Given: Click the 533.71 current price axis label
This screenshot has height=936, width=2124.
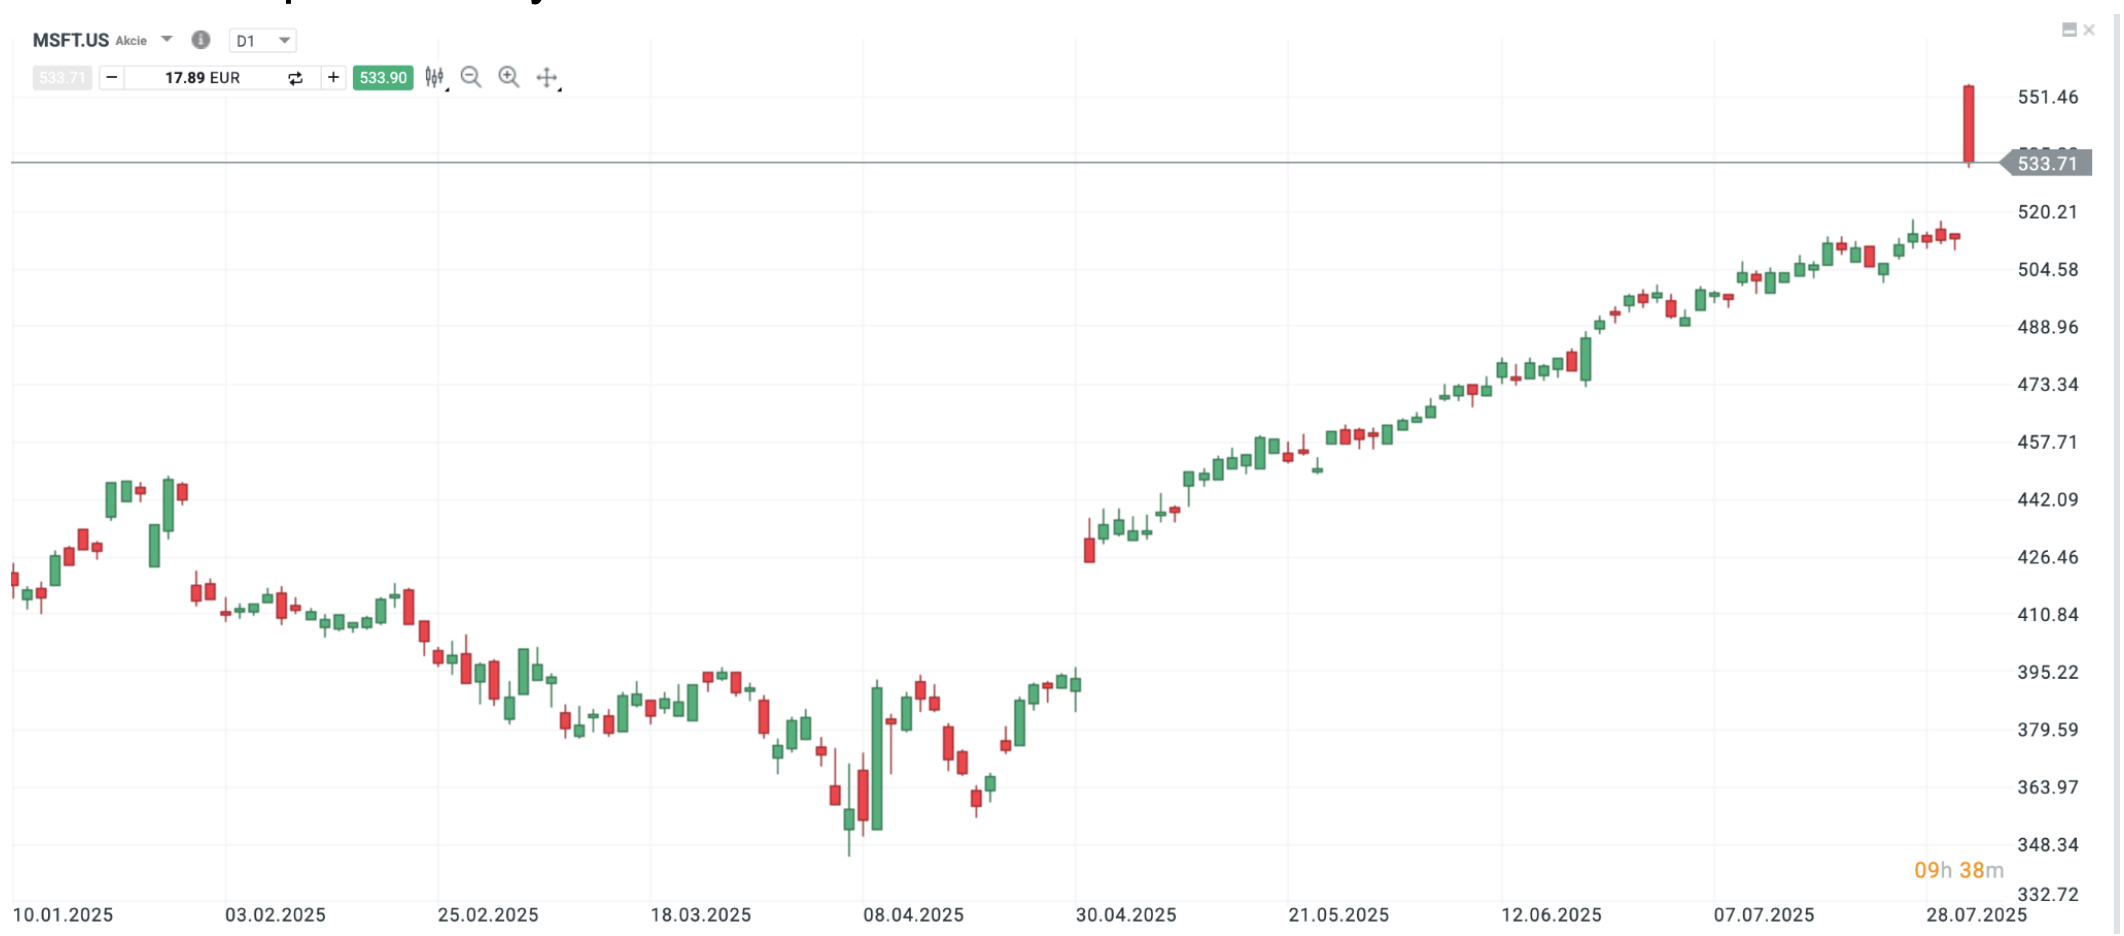Looking at the screenshot, I should 2047,163.
